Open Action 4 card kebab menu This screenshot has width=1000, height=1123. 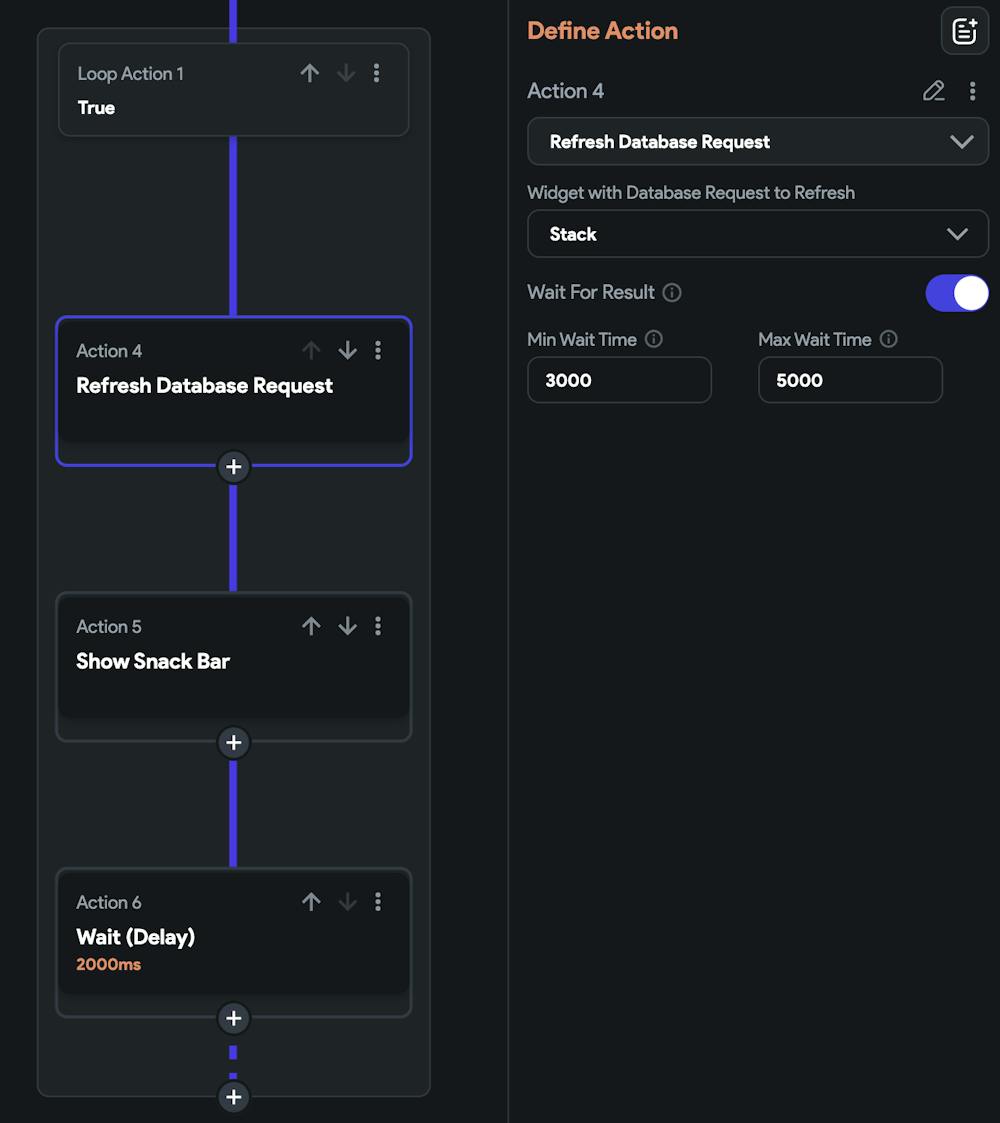[377, 350]
